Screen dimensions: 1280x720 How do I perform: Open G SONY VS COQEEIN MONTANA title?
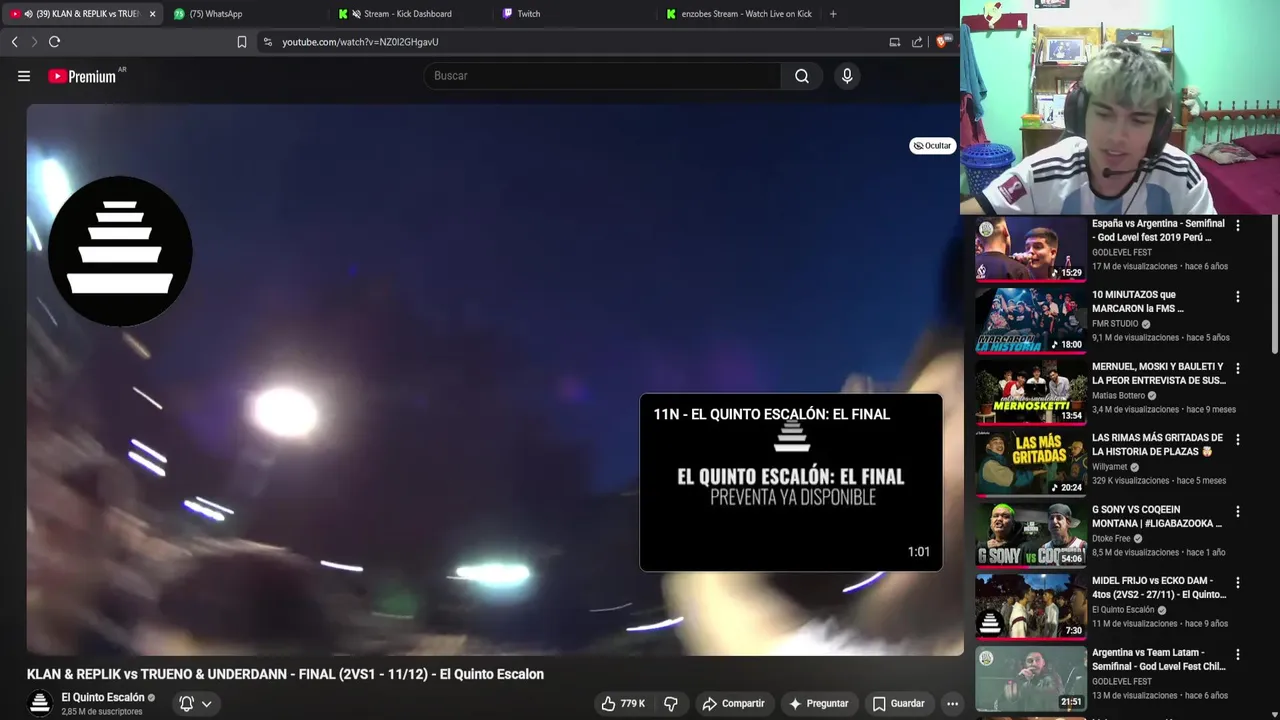[1157, 516]
